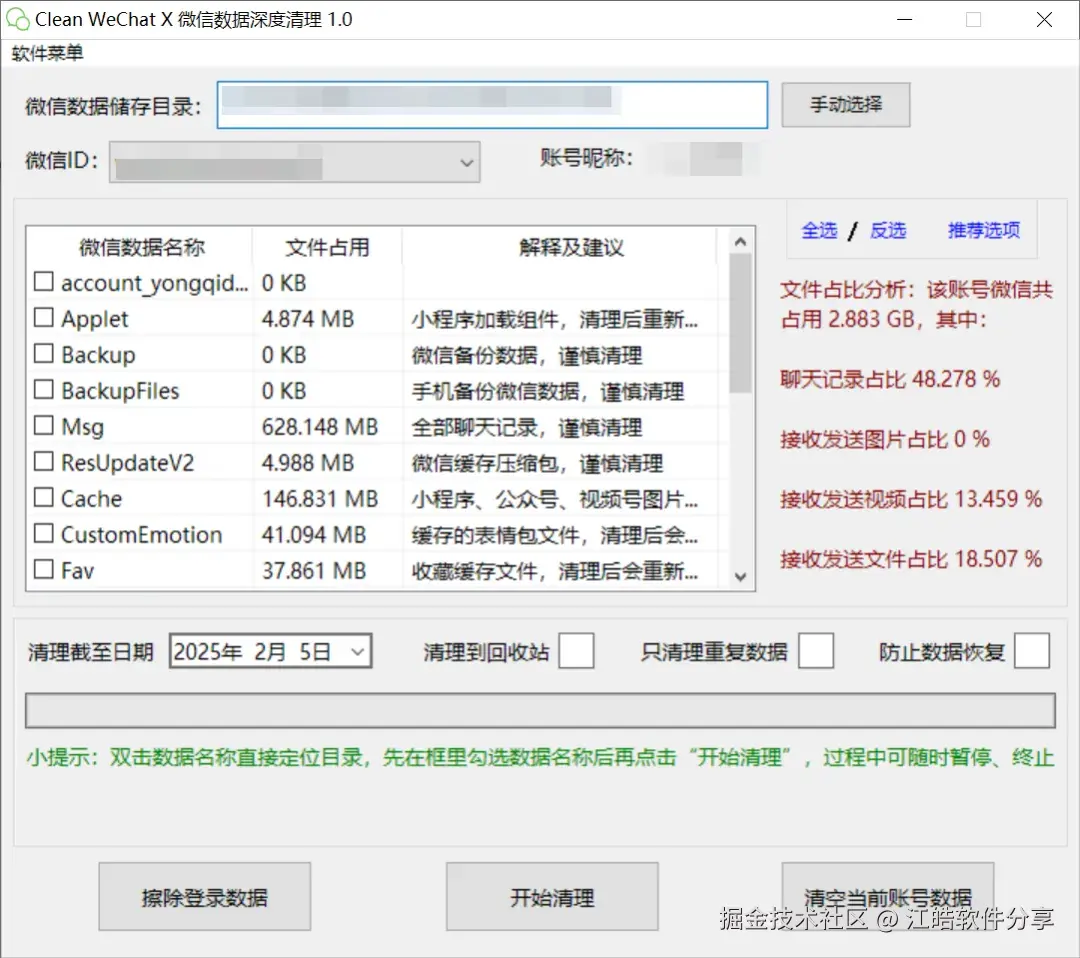Click the 全选 link
Screen dimensions: 1080x958
819,230
